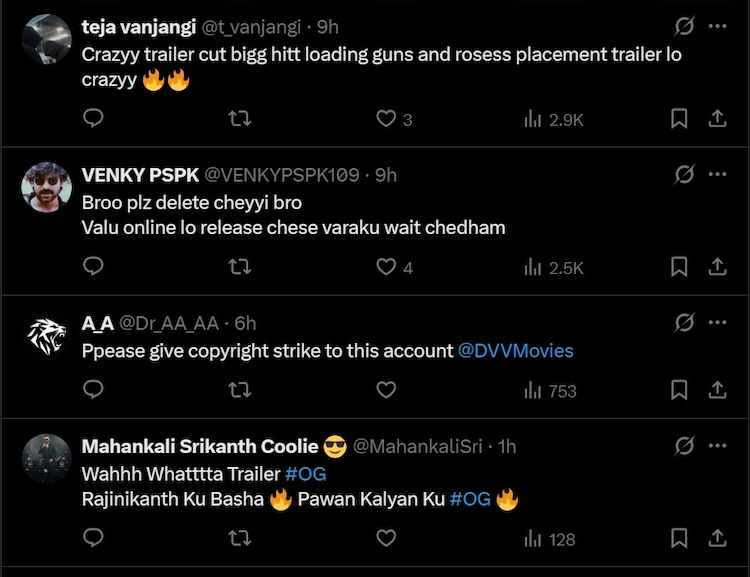Open Grok icon on teja vanjangi's tweet
Image resolution: width=750 pixels, height=577 pixels.
click(x=685, y=27)
